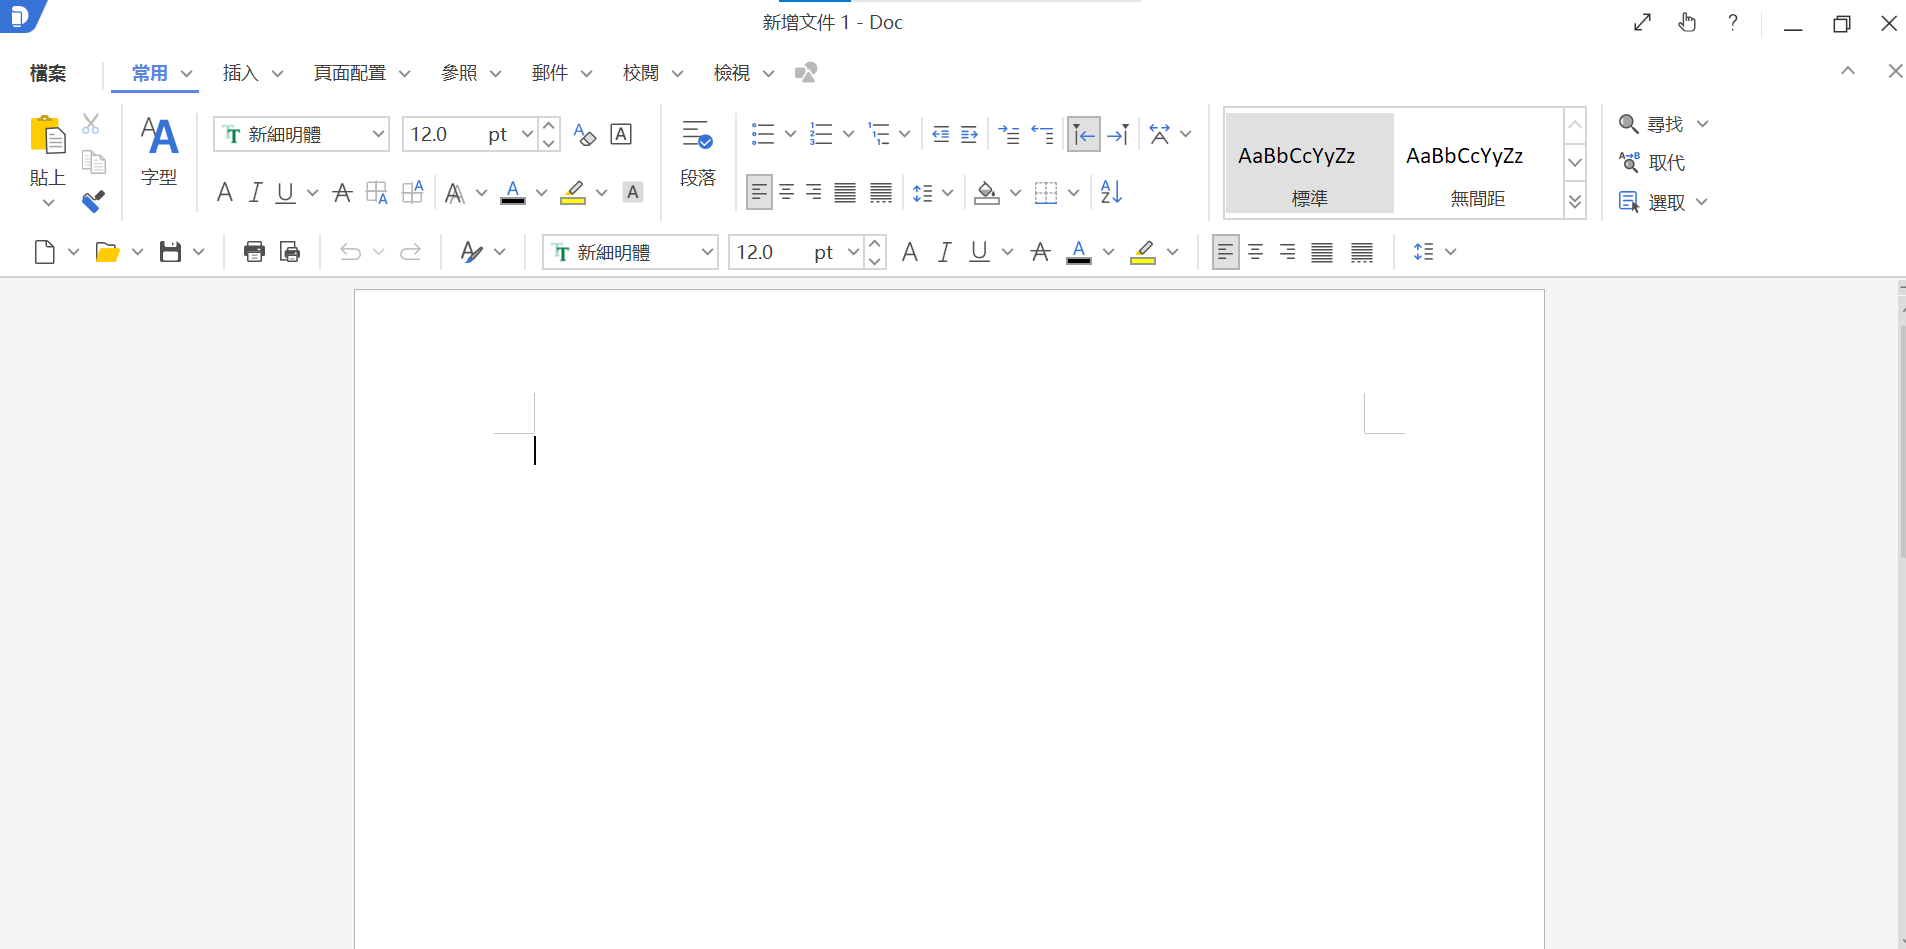Enable justified text alignment
Screen dimensions: 1906x949
(844, 191)
